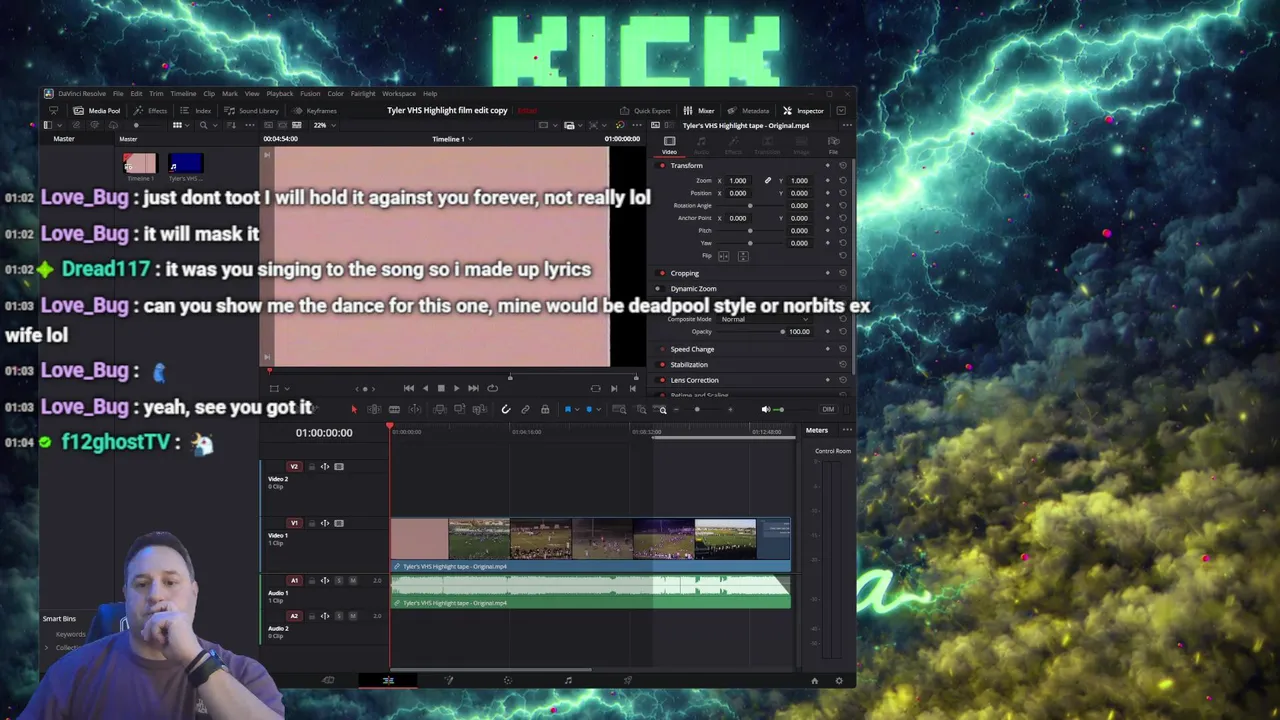Lock the Video 2 track
The height and width of the screenshot is (720, 1280).
[x=311, y=467]
